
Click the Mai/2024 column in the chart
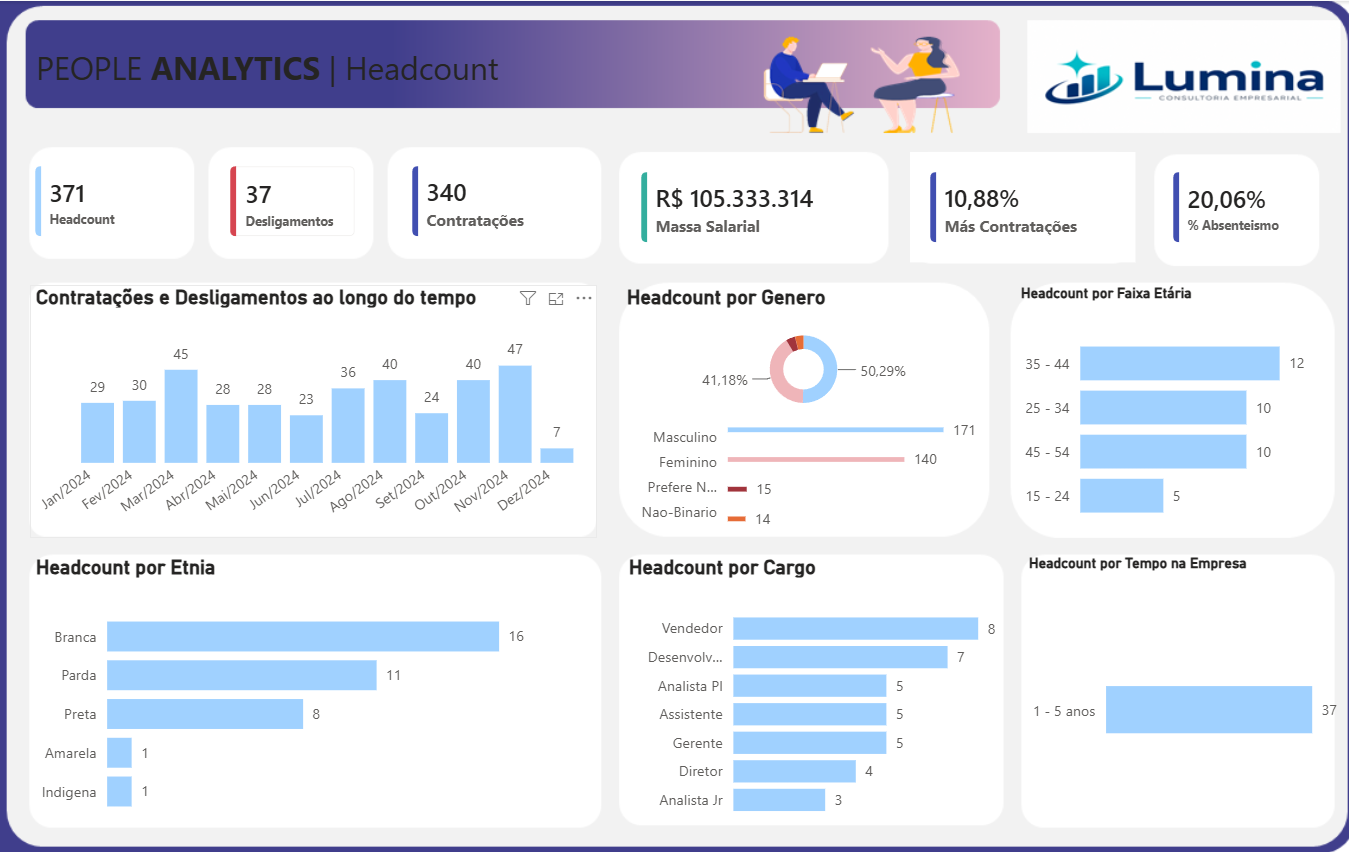[x=264, y=433]
